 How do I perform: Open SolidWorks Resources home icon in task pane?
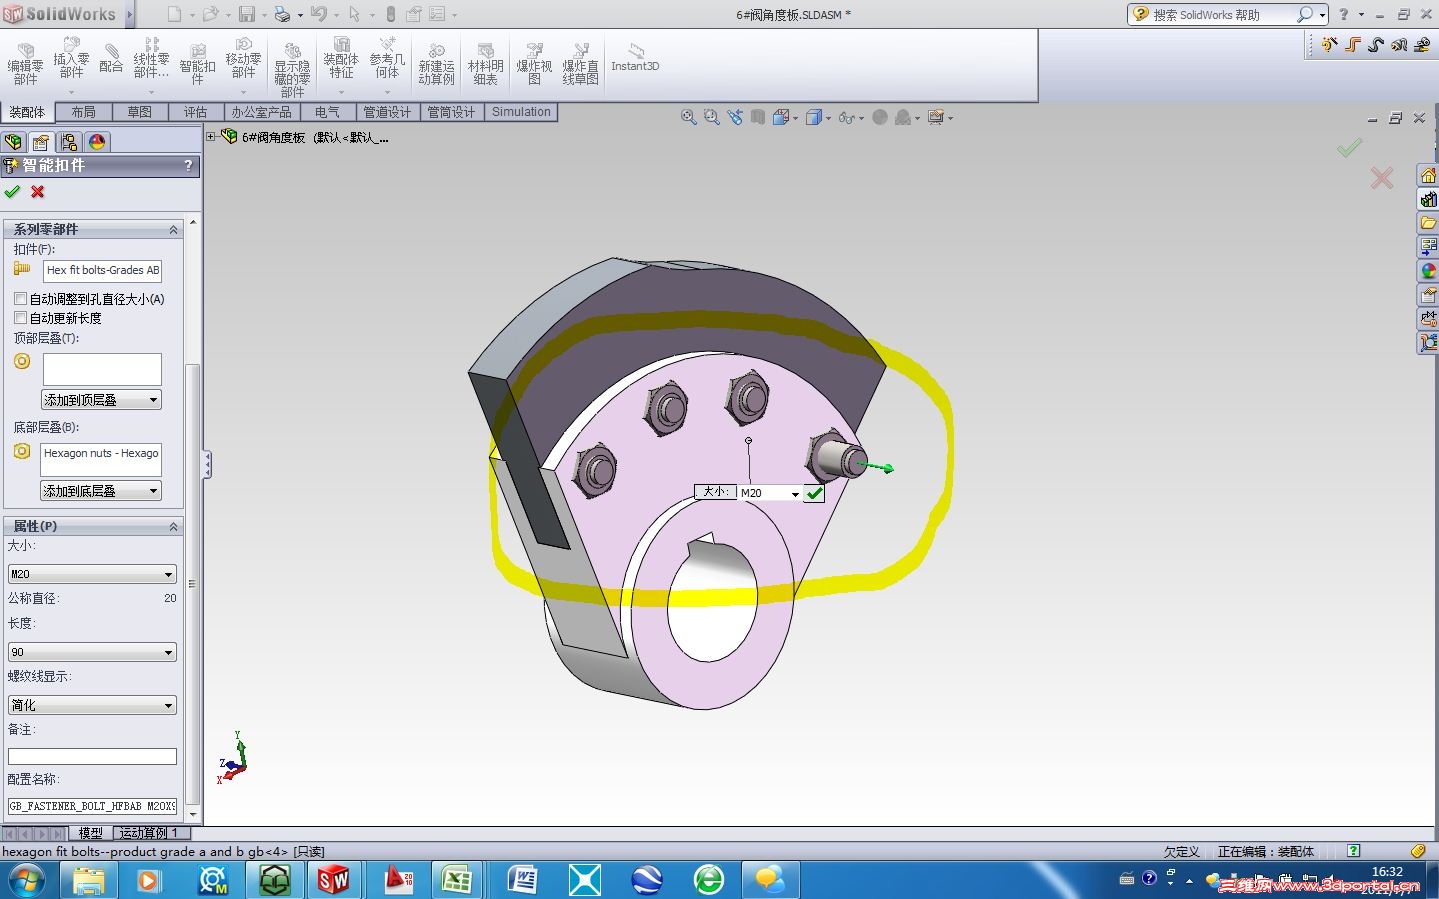(x=1428, y=176)
